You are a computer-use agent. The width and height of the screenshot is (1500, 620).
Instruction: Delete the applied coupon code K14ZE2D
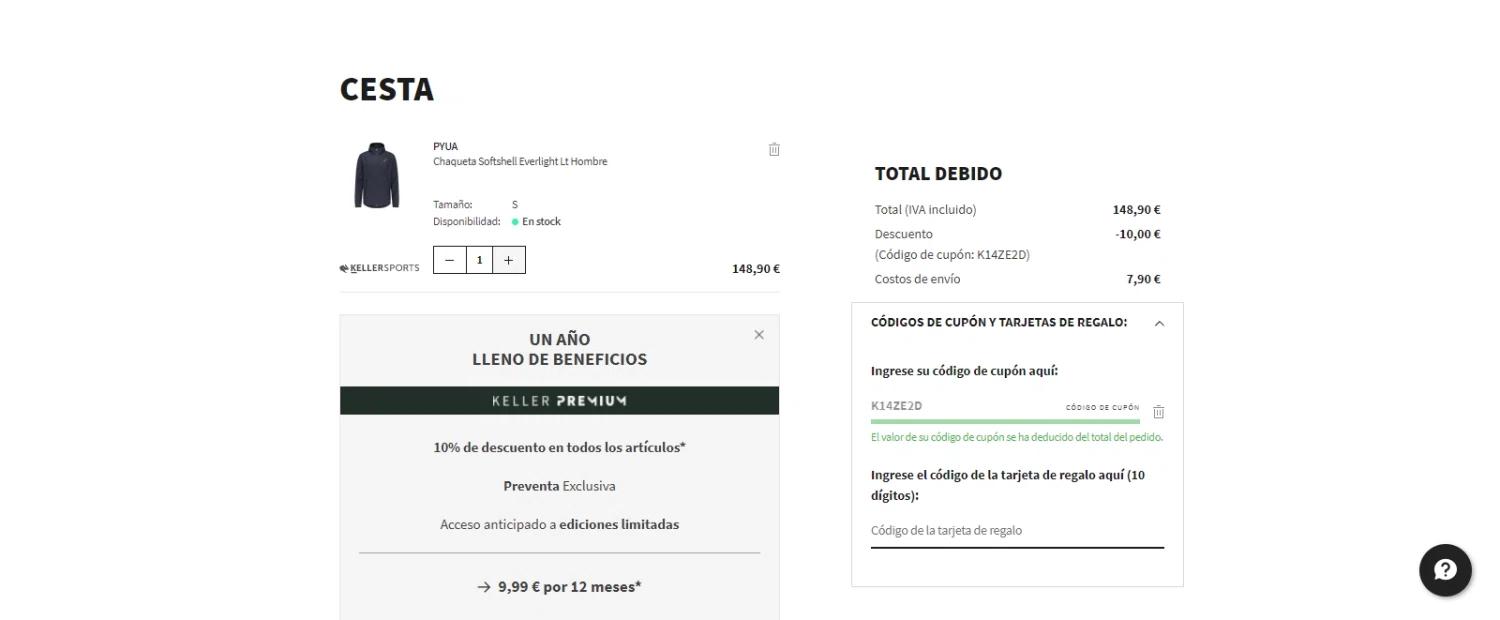(1158, 412)
